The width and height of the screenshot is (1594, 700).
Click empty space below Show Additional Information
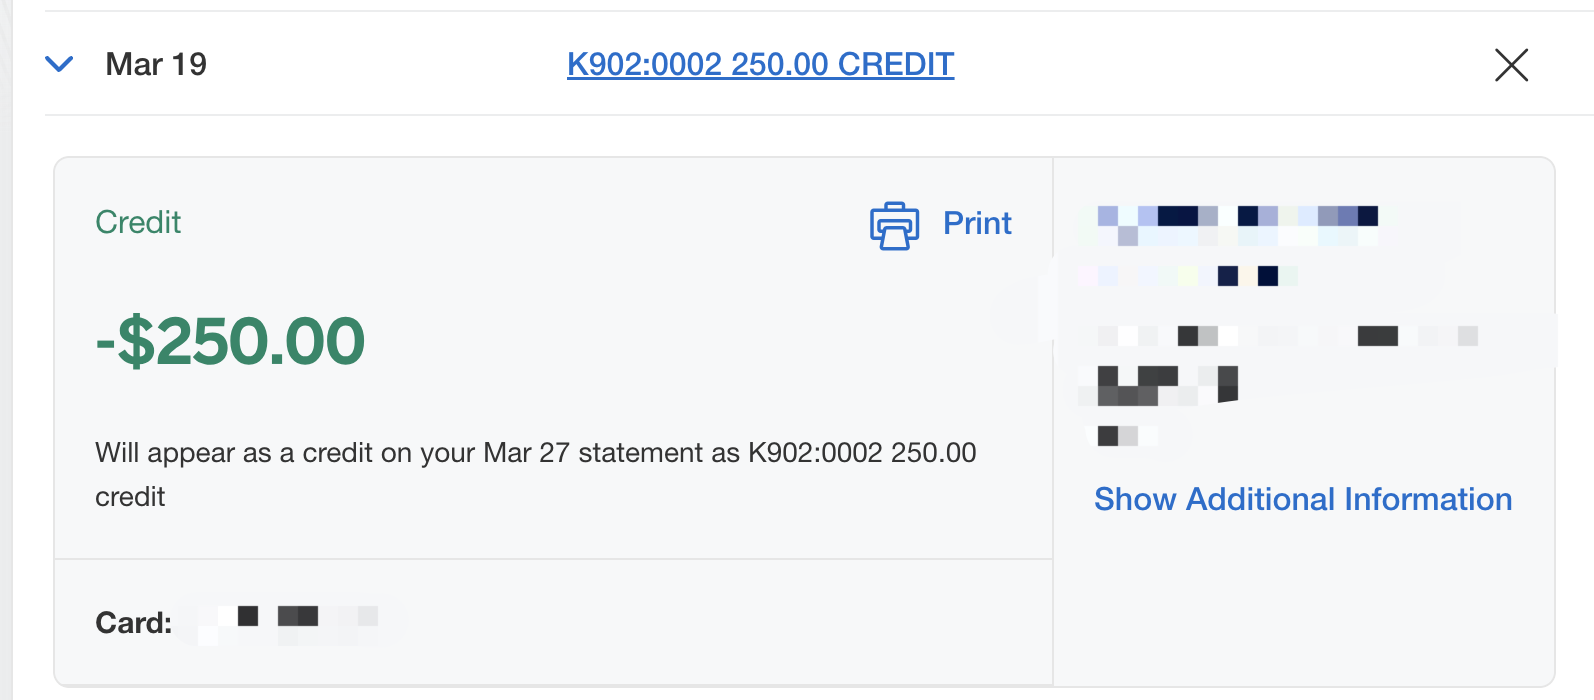point(1303,600)
